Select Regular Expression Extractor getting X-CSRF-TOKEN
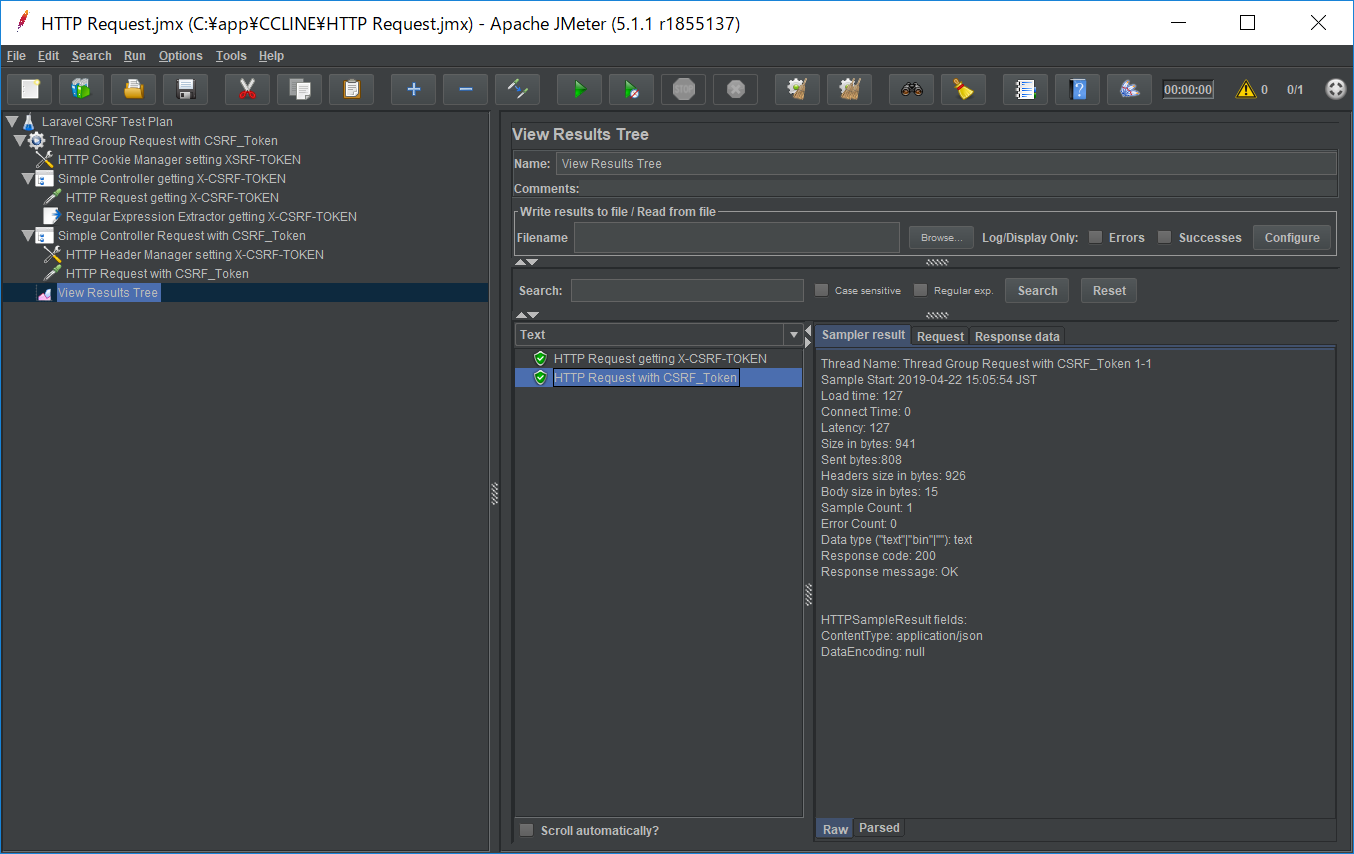Image resolution: width=1354 pixels, height=854 pixels. tap(211, 216)
